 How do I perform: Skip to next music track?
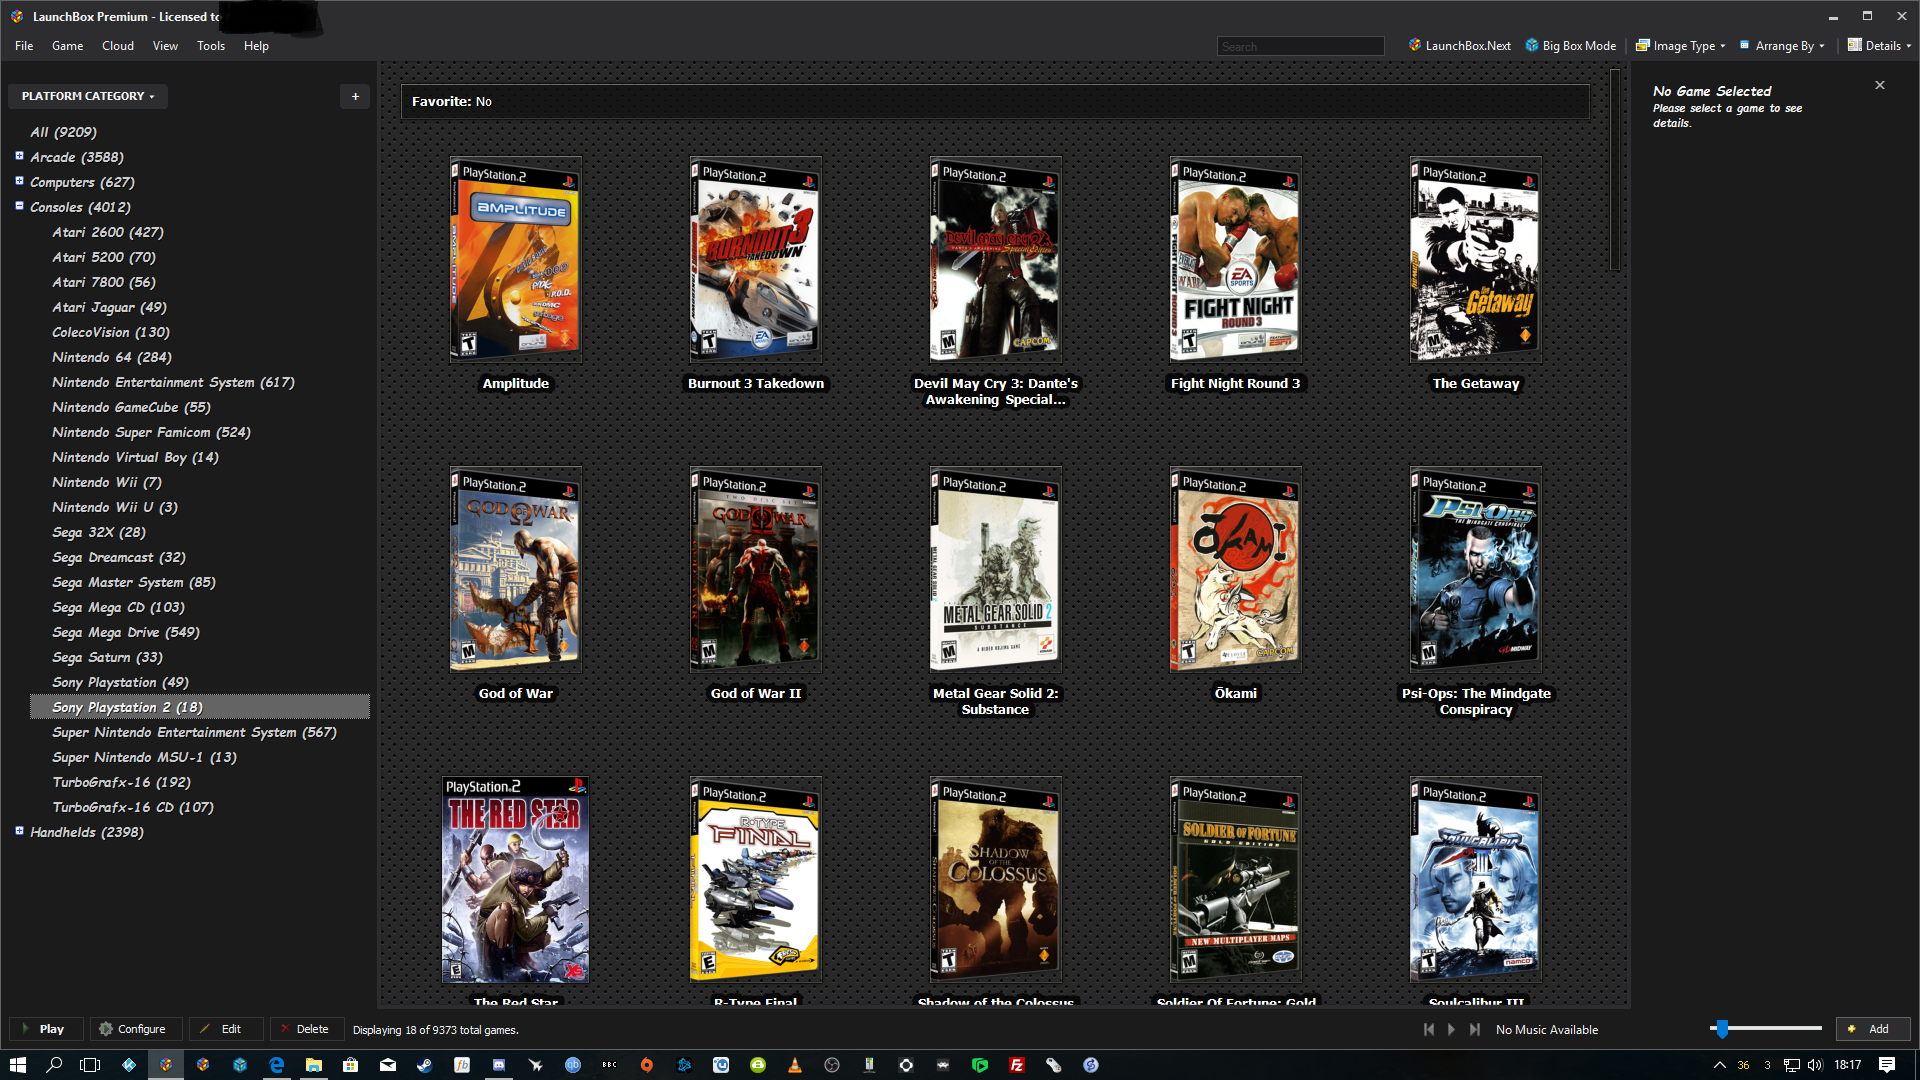1475,1029
